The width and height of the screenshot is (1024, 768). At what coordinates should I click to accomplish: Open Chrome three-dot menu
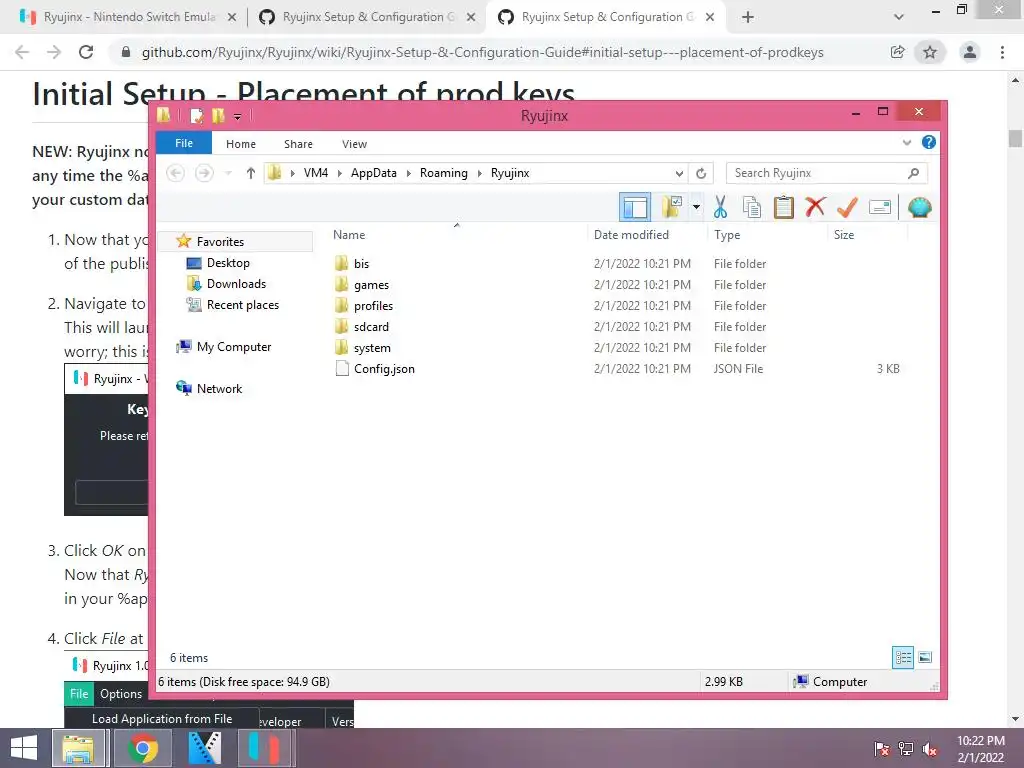1002,52
